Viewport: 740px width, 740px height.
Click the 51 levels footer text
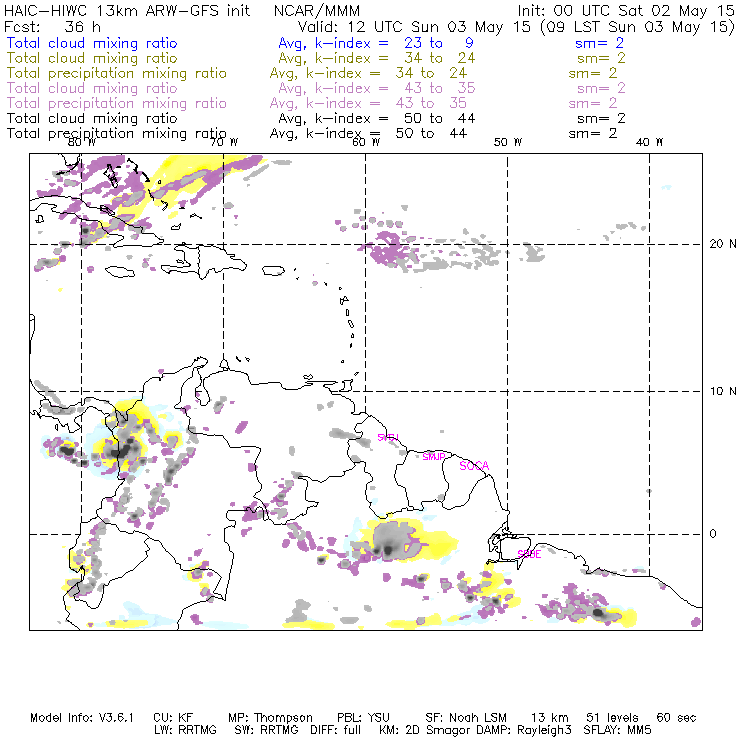tap(613, 718)
